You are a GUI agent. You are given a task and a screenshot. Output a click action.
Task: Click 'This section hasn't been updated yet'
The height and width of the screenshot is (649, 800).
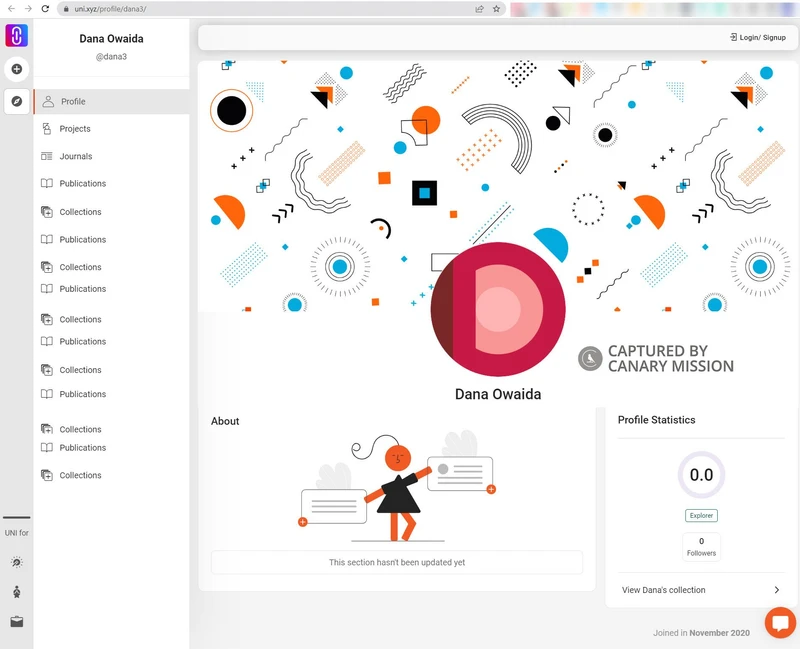(x=397, y=562)
